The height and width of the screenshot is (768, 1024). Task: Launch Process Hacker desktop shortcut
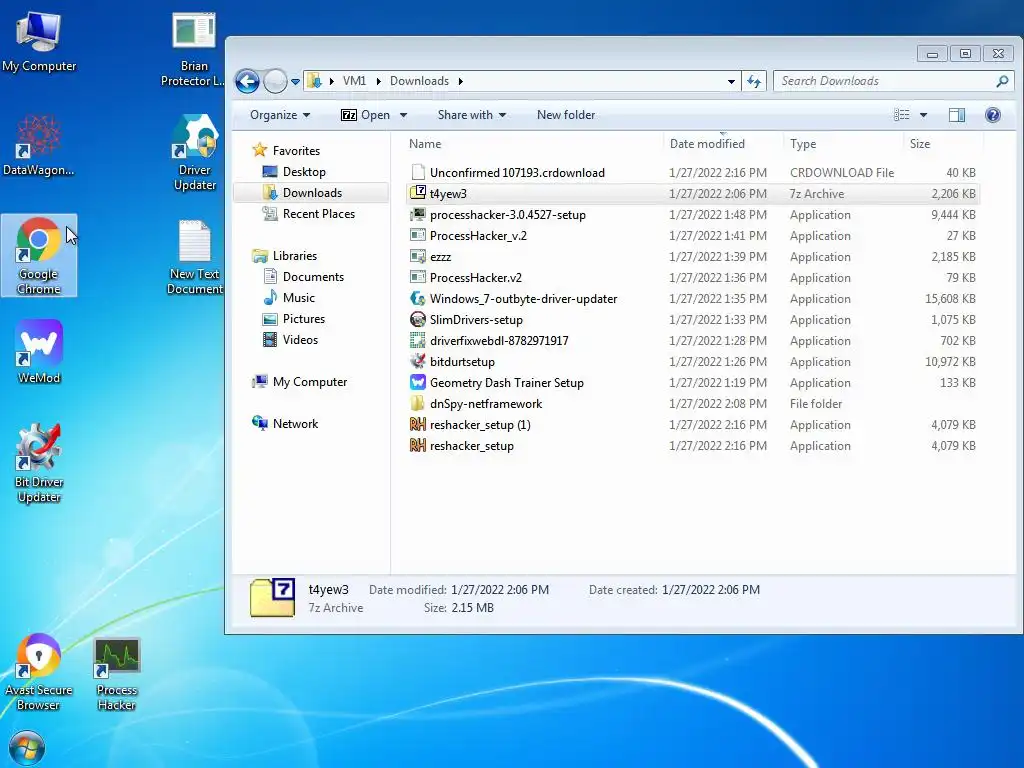coord(116,674)
